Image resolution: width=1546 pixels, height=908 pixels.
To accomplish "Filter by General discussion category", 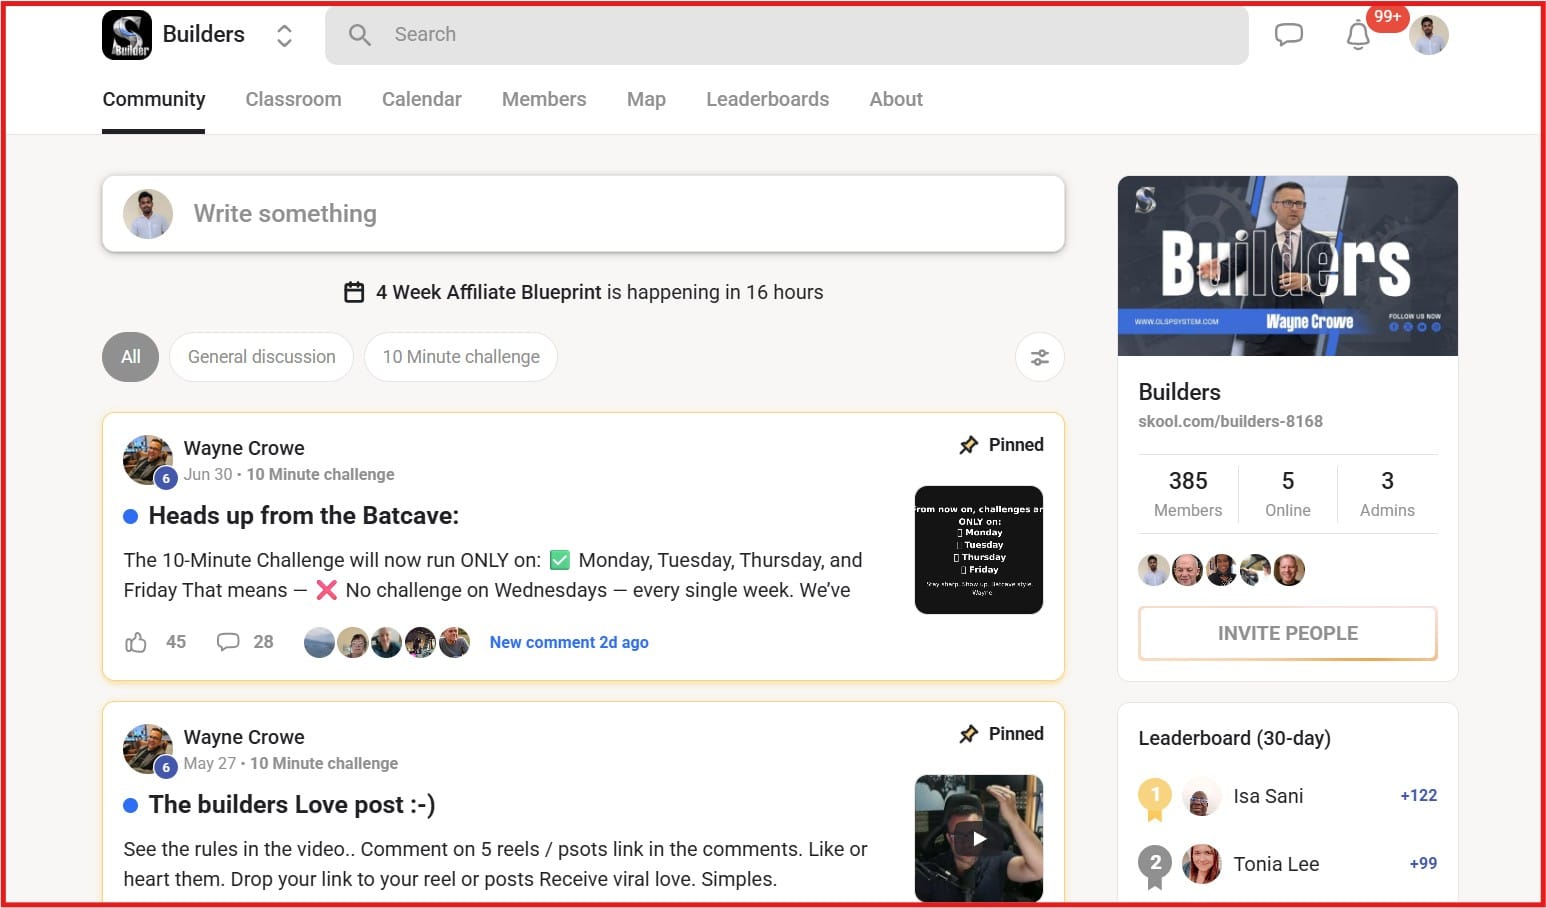I will (261, 357).
